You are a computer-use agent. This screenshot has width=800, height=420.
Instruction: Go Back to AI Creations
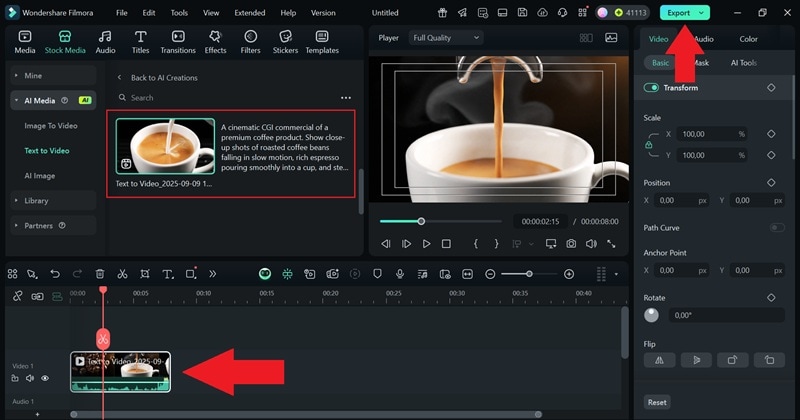pos(164,78)
